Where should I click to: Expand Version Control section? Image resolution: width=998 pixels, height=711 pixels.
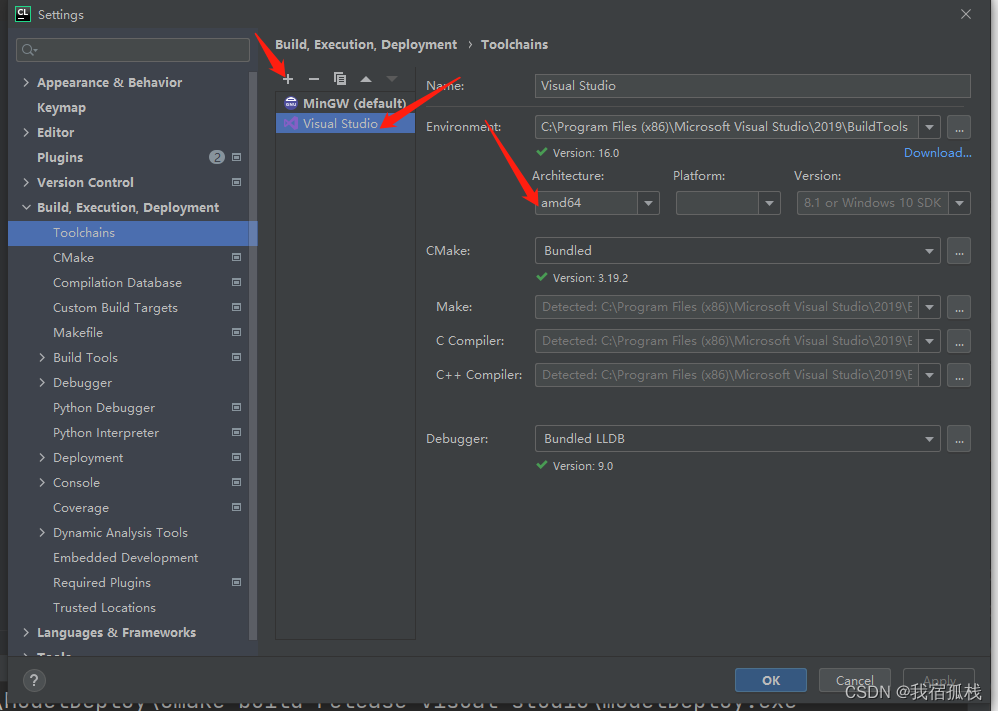coord(26,182)
